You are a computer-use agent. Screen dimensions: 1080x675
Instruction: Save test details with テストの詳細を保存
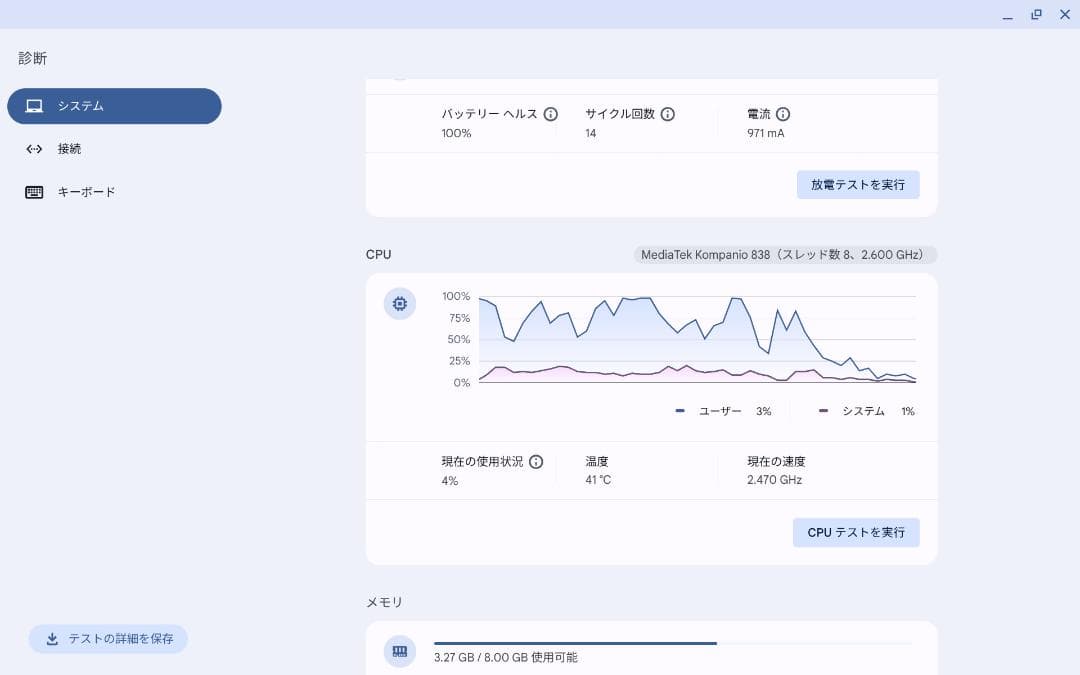108,639
